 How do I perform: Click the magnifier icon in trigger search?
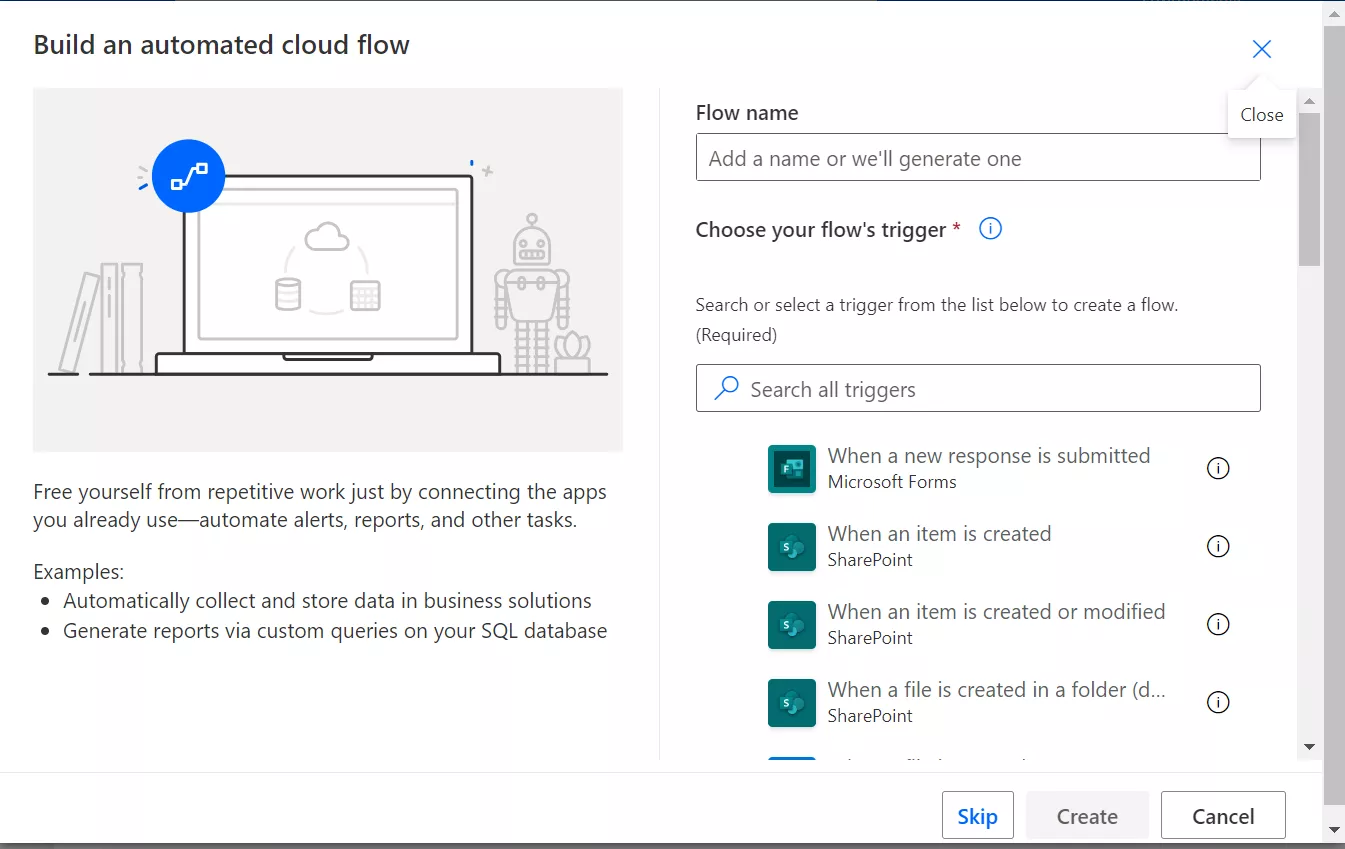[727, 388]
